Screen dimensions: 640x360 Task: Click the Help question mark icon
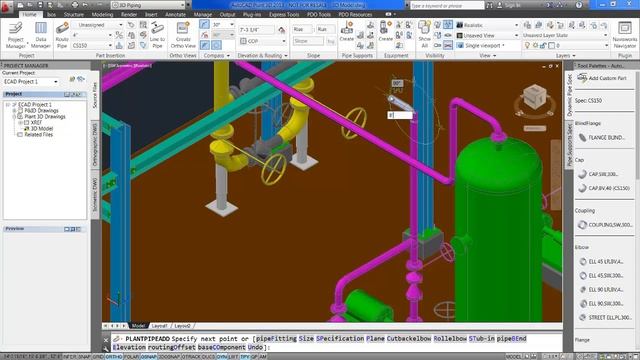579,5
